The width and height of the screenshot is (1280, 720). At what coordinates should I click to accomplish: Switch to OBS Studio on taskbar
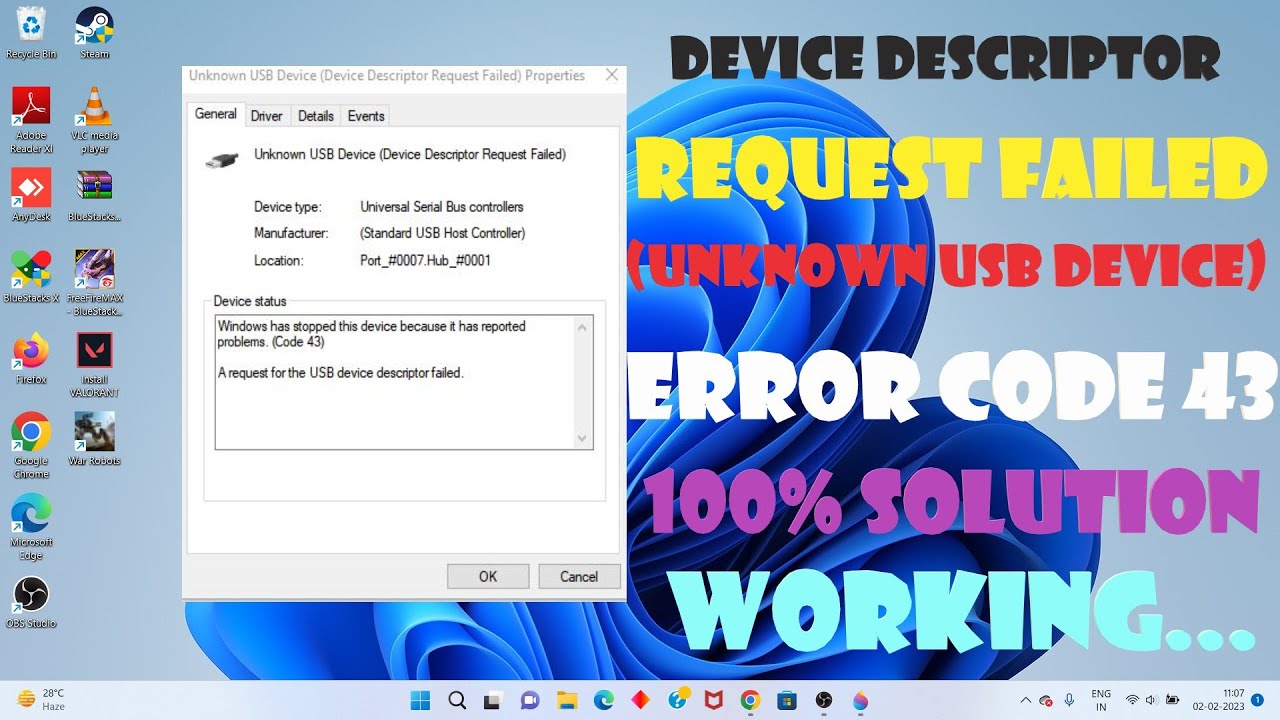(x=824, y=701)
